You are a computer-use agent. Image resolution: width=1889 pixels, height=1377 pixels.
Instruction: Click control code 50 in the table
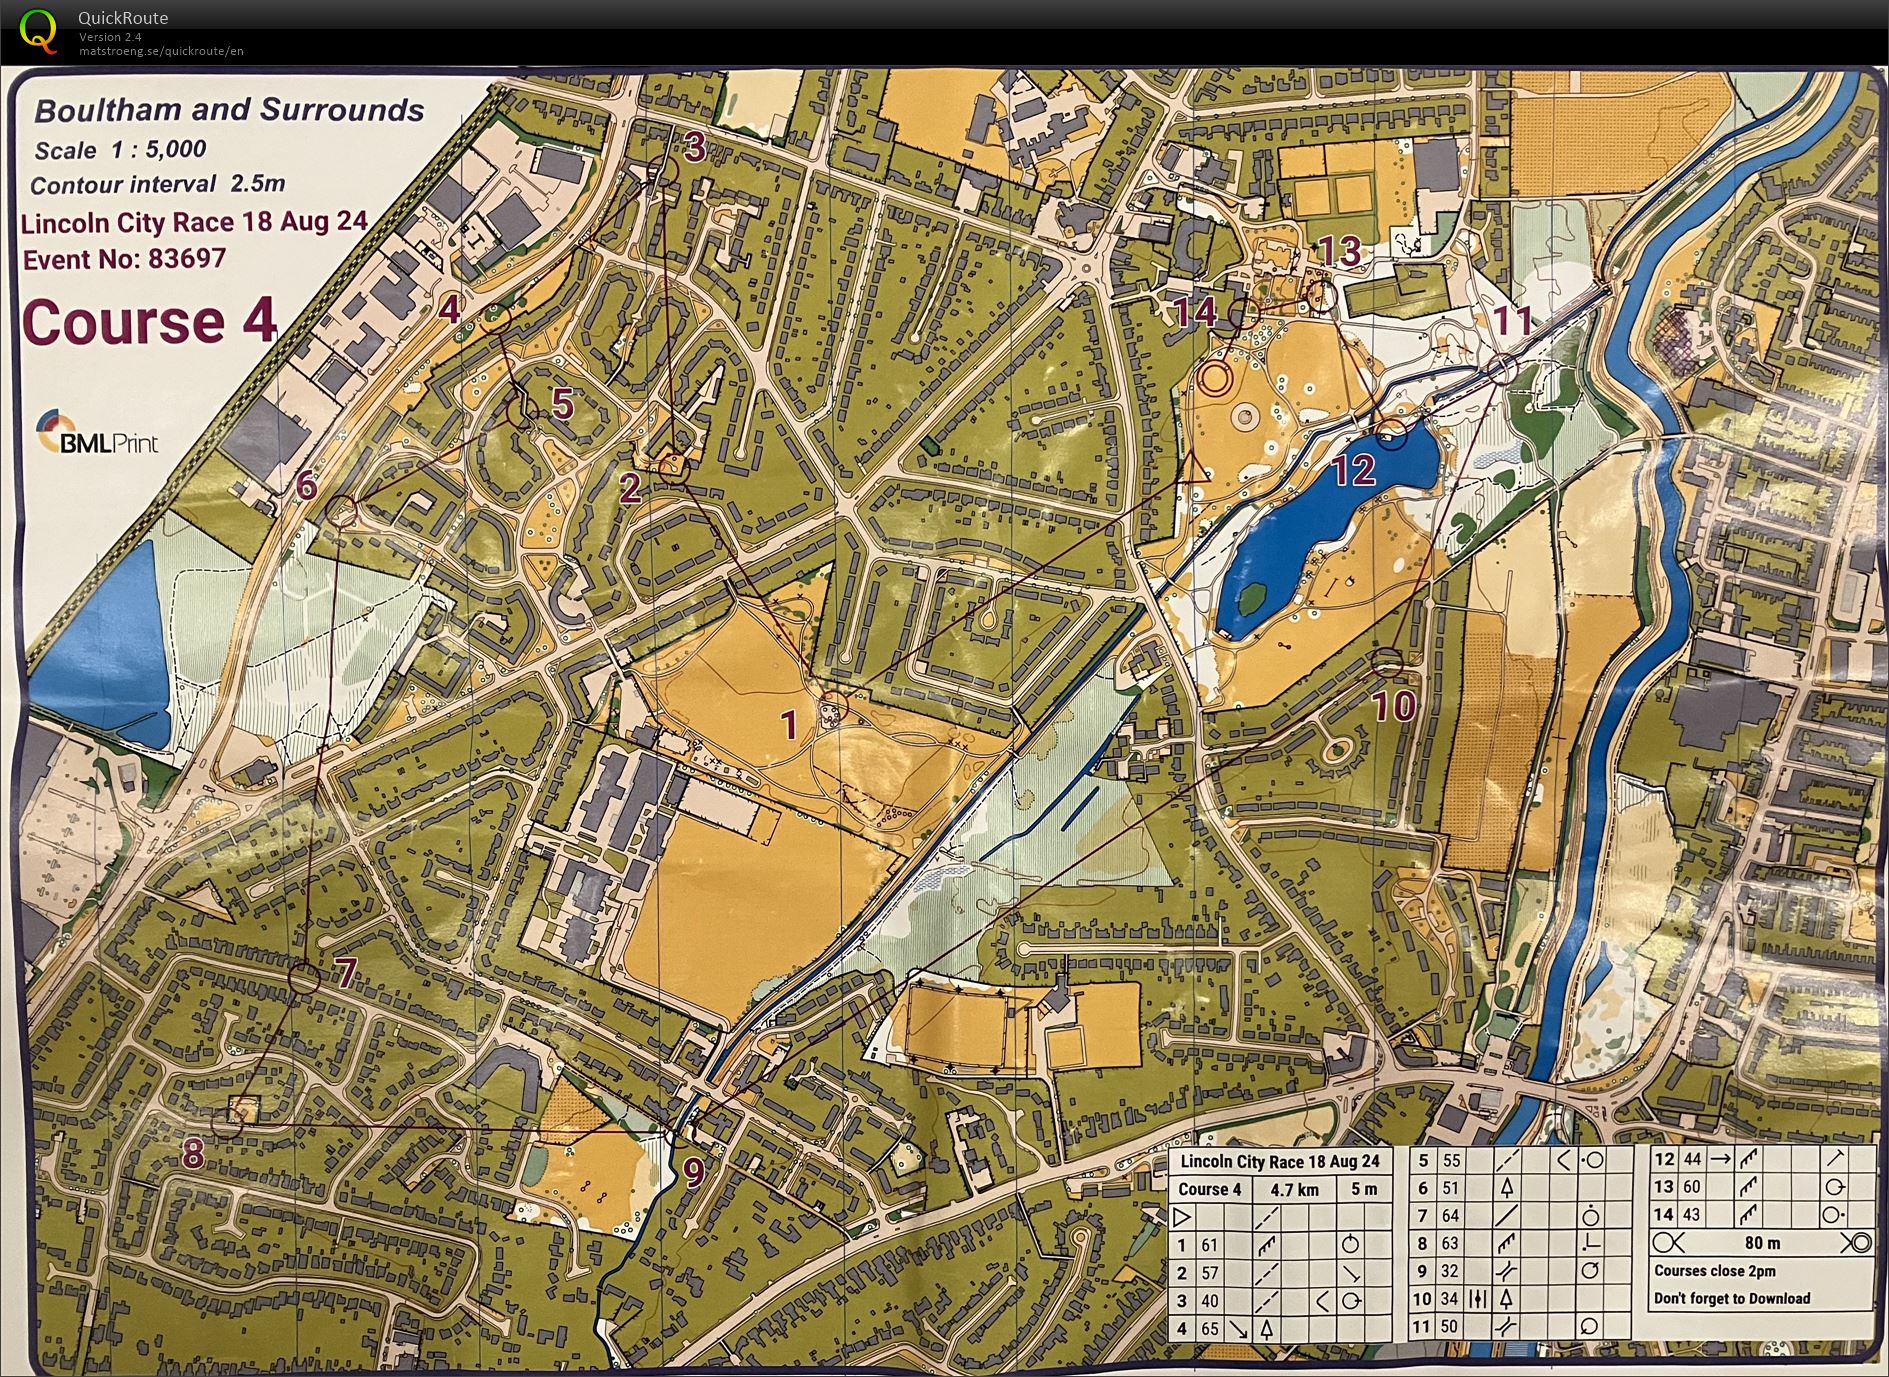[1451, 1326]
